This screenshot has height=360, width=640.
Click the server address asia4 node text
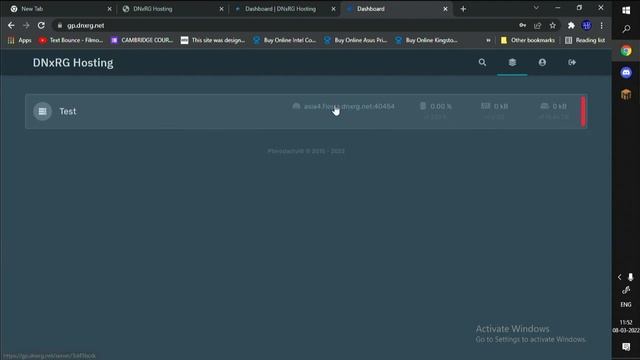click(349, 107)
